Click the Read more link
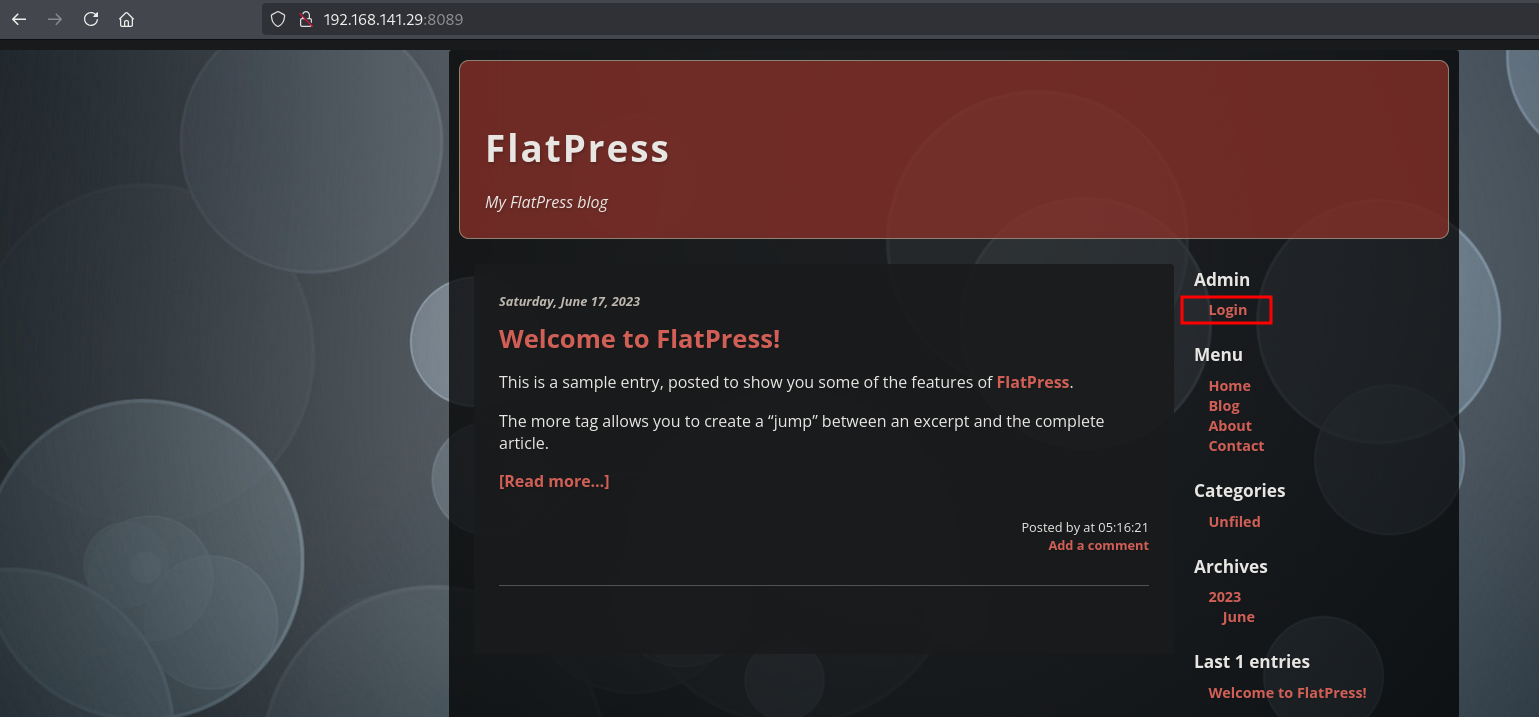The height and width of the screenshot is (717, 1539). [554, 481]
